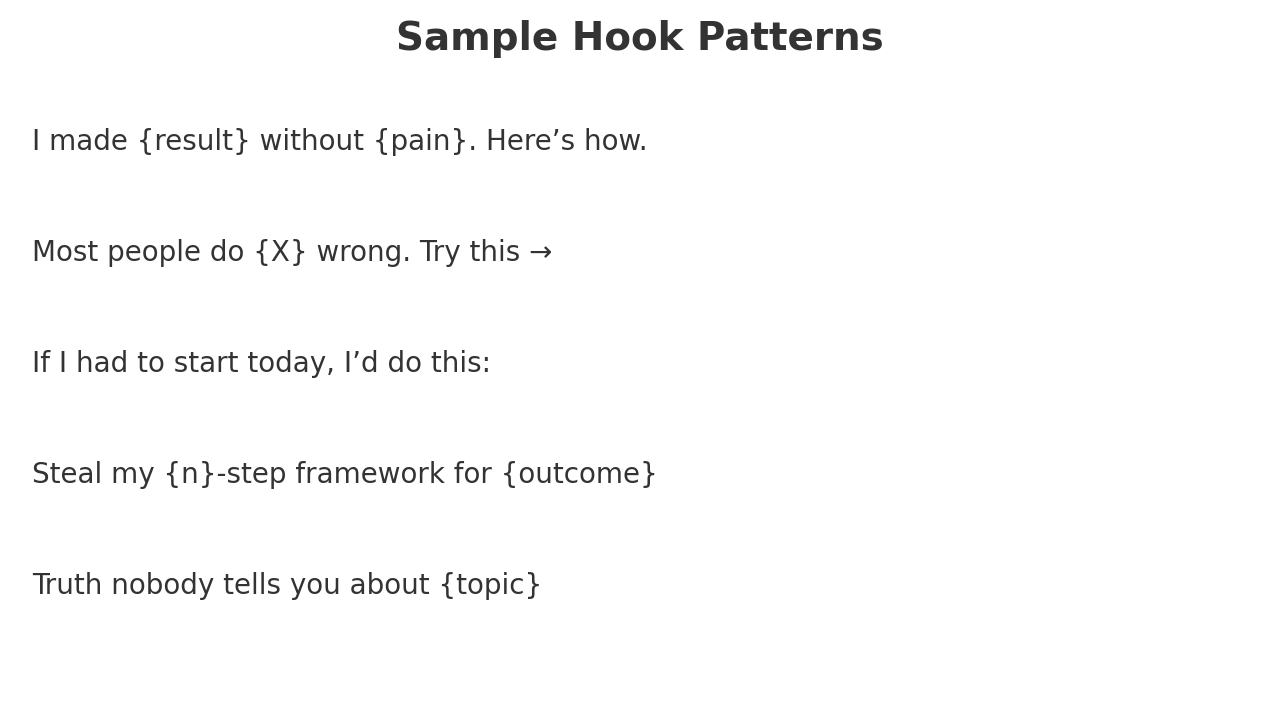The width and height of the screenshot is (1280, 702).
Task: Click the words Try this
Action: coord(469,252)
